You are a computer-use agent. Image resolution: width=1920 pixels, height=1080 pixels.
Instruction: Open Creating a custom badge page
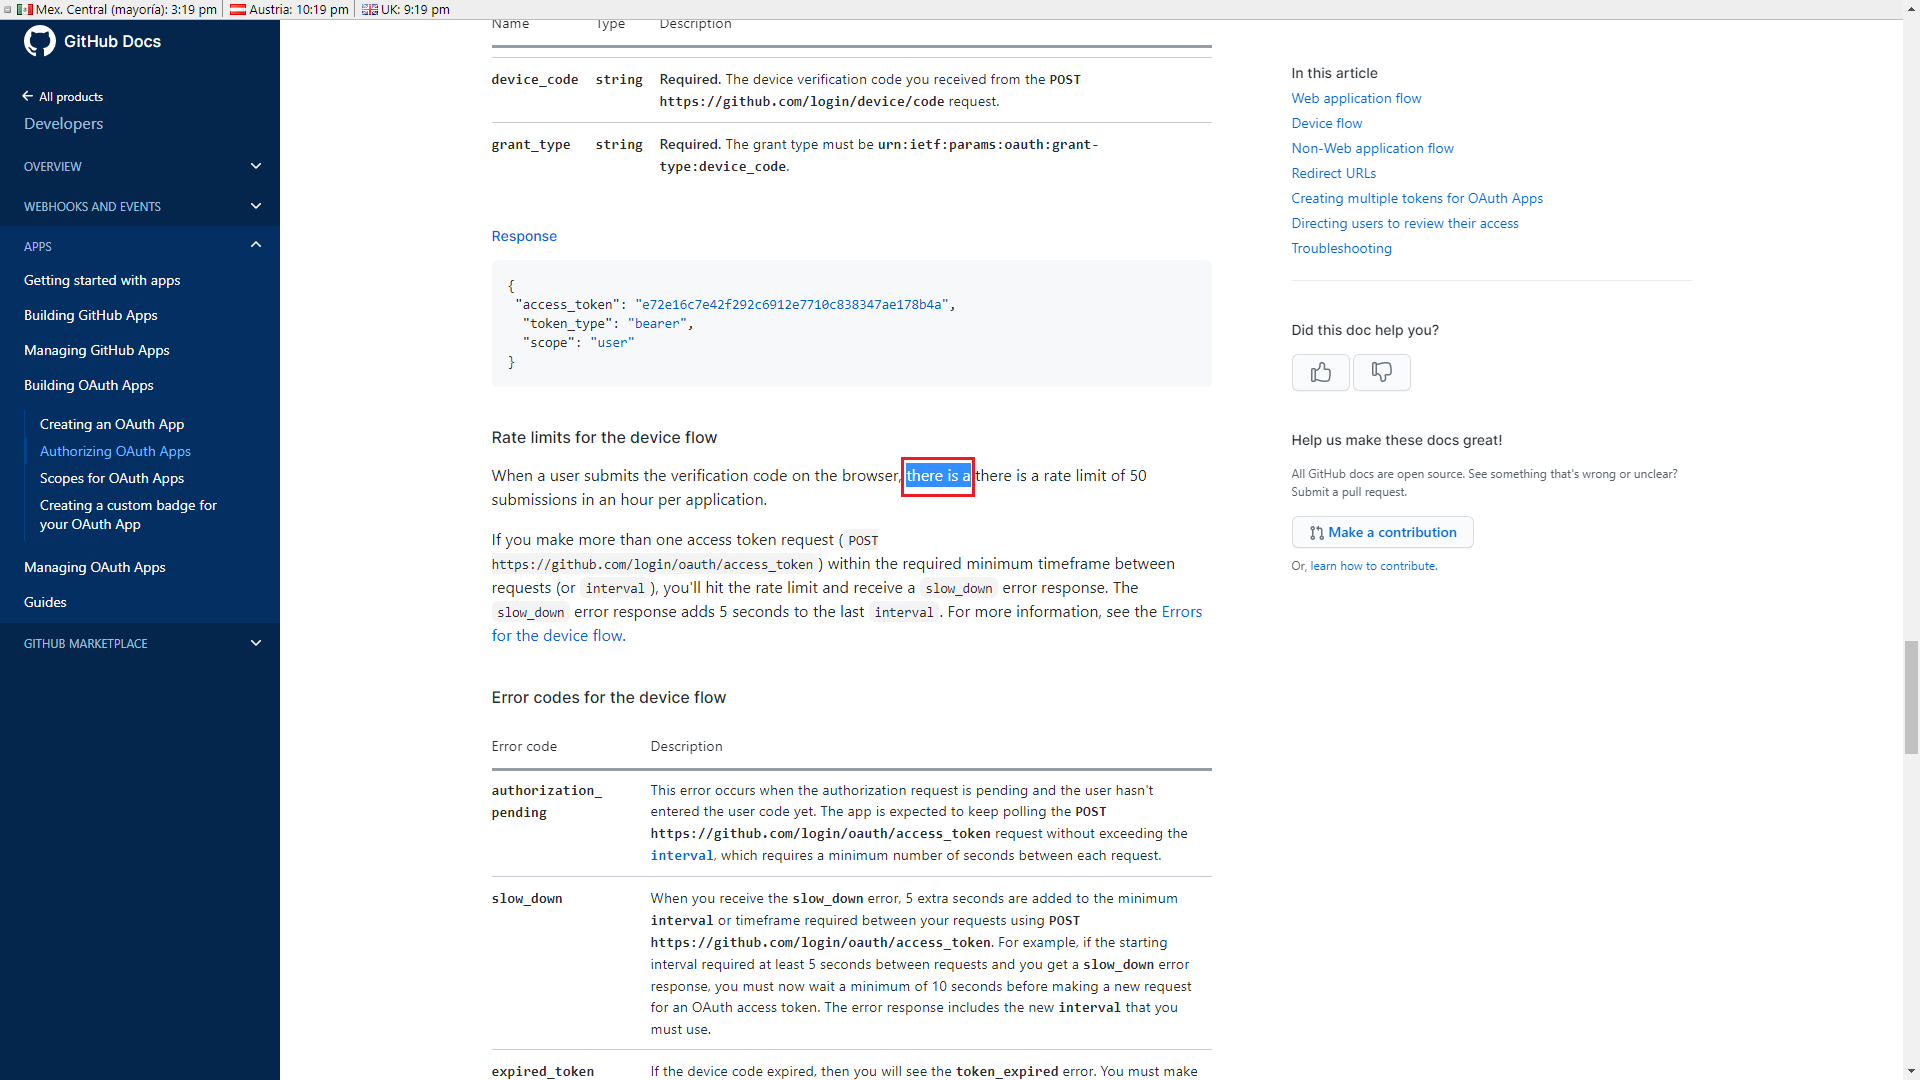(x=128, y=515)
